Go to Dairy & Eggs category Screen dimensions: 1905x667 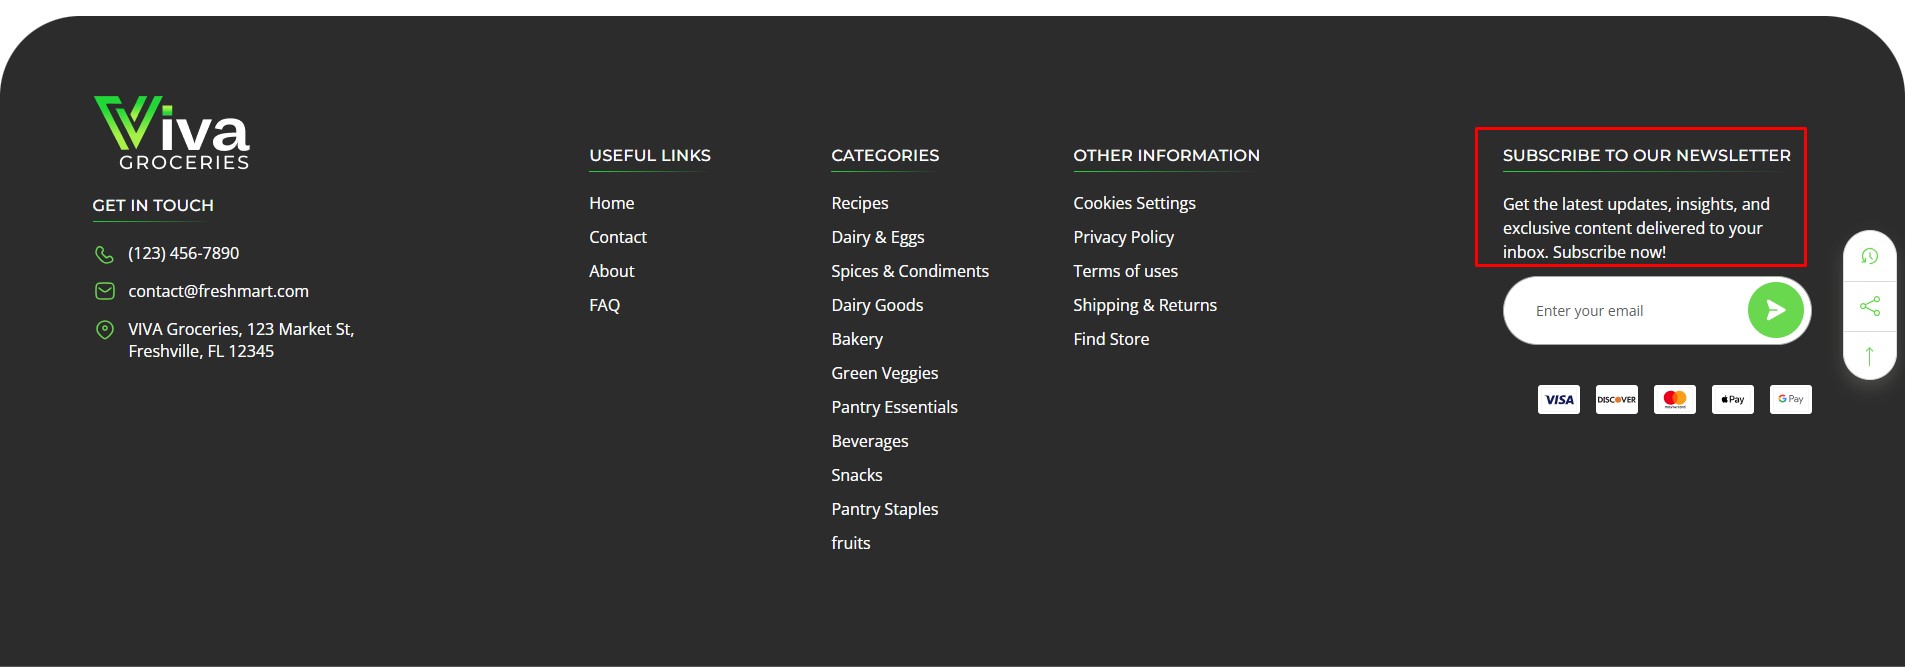[877, 237]
